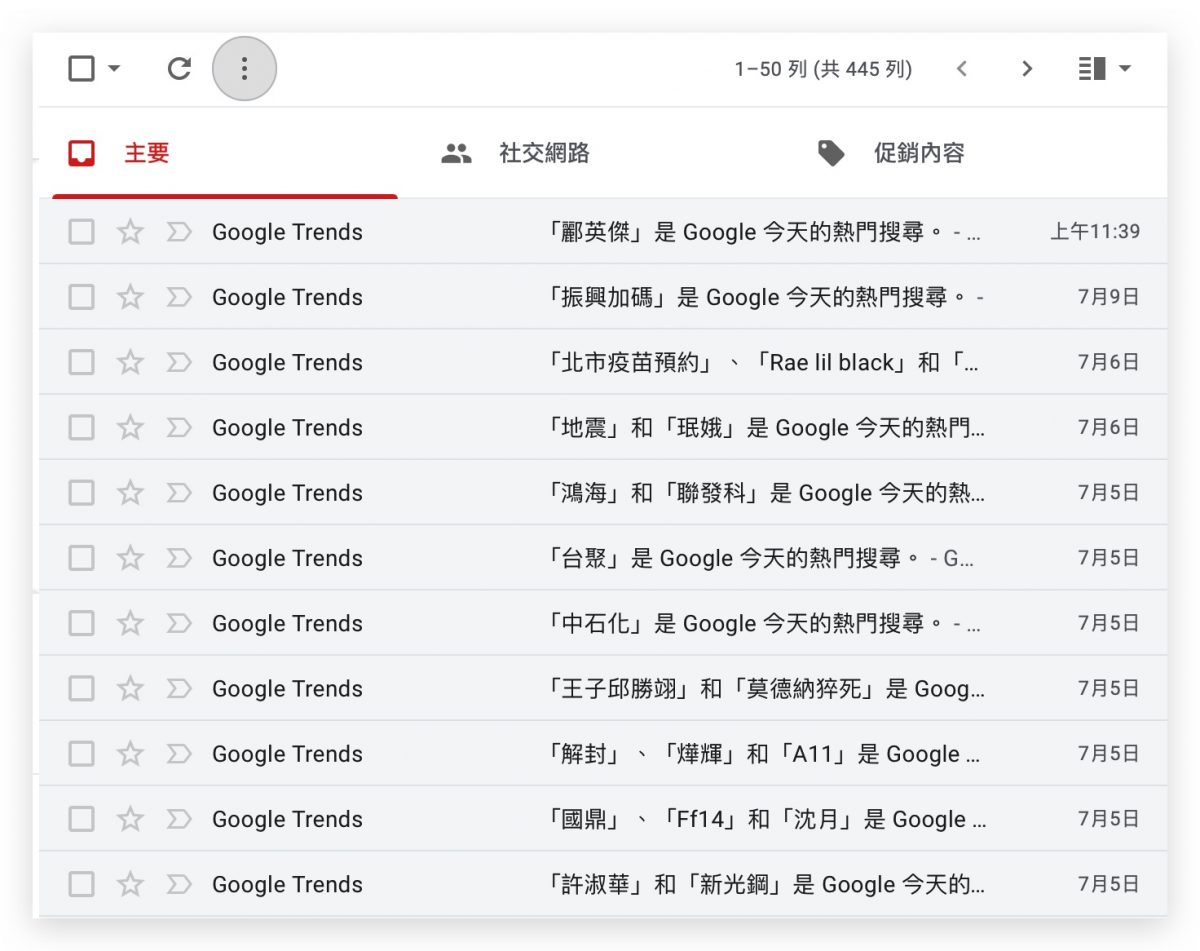Star the 「王子邱勝翊」 email

pos(130,689)
